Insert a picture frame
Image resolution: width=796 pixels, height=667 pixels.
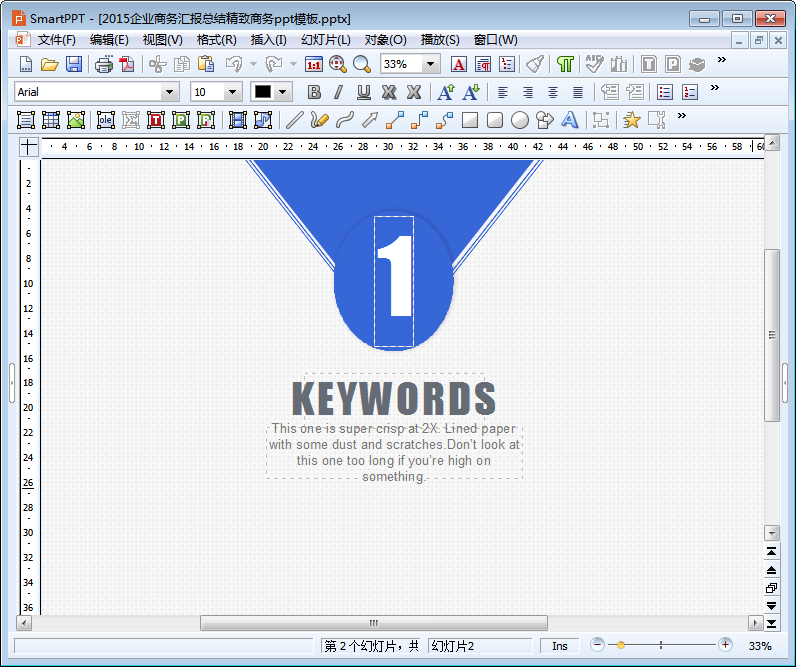pos(76,120)
